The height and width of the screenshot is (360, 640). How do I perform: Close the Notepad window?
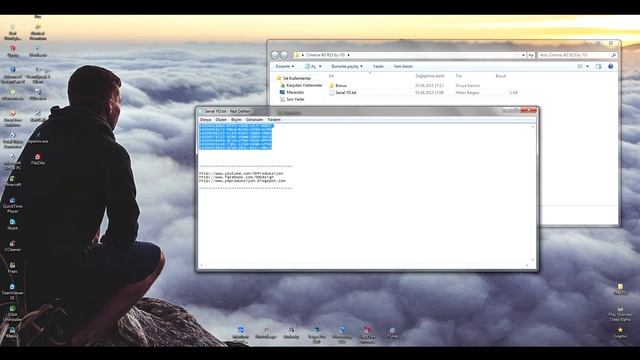click(x=528, y=110)
